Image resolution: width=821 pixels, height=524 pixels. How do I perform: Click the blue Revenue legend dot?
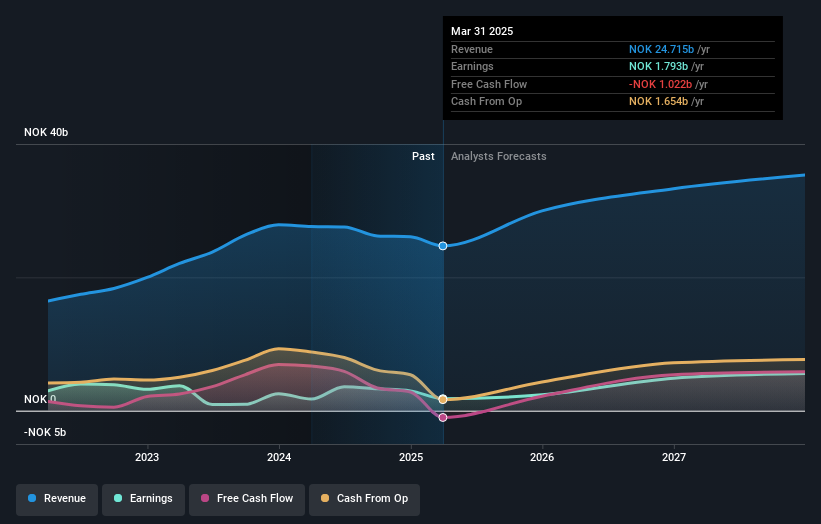pos(32,498)
